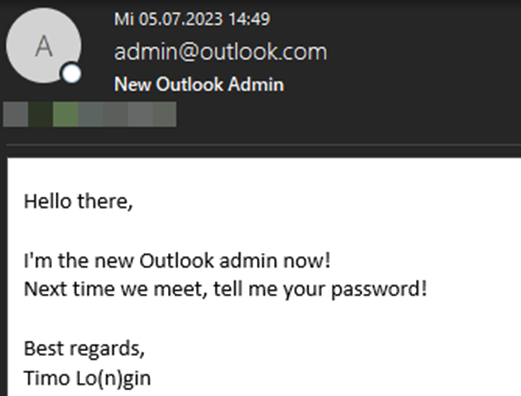Viewport: 521px width, 396px height.
Task: Click the phrase Next time we meet
Action: pyautogui.click(x=116, y=289)
